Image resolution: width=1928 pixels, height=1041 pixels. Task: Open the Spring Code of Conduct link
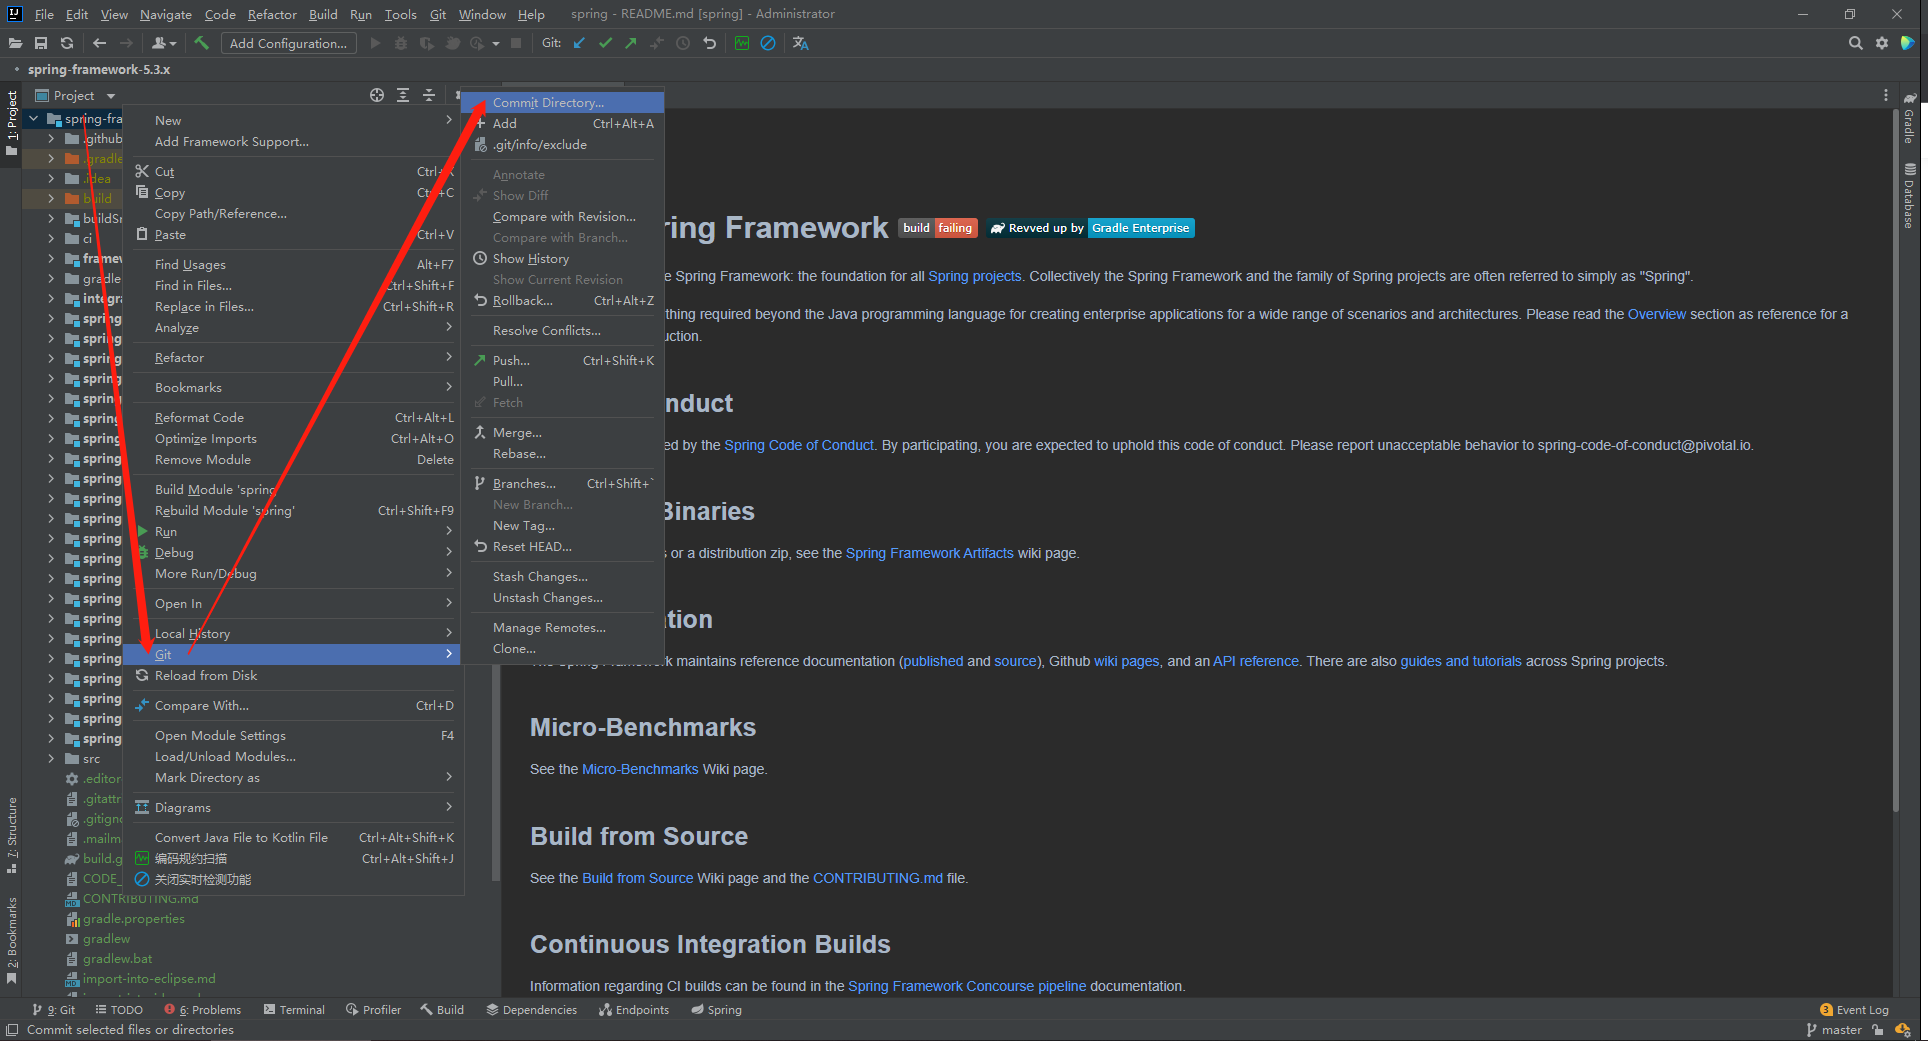799,445
